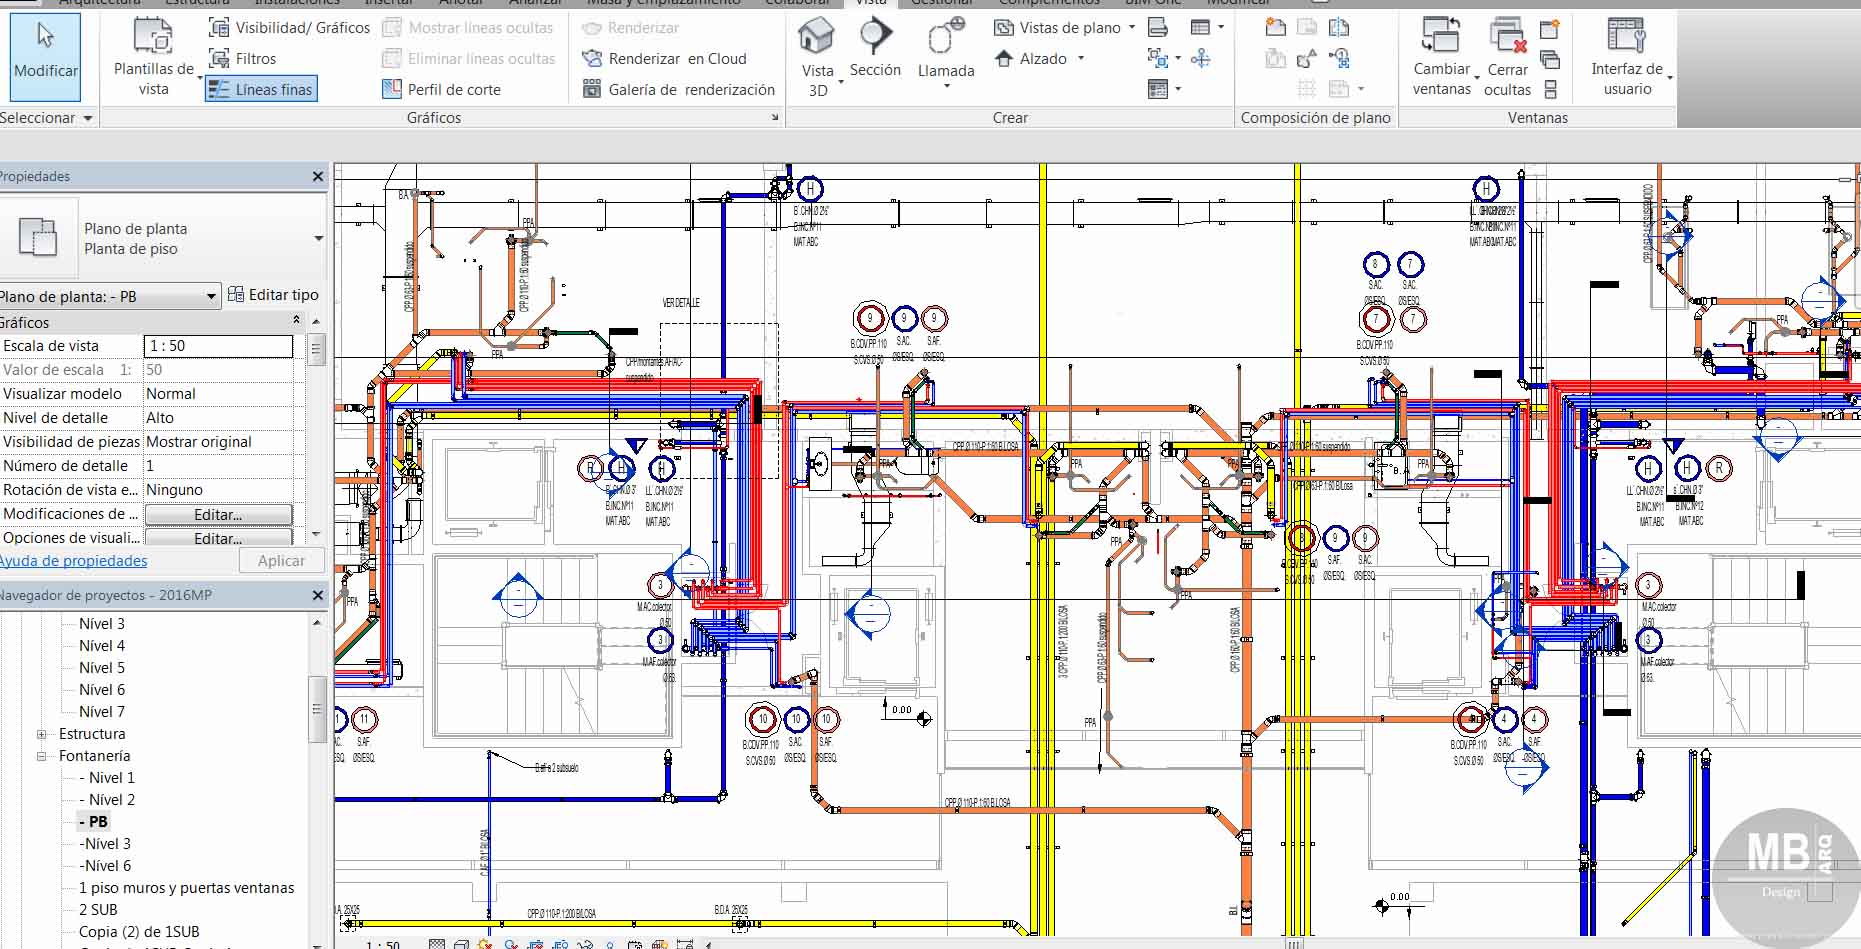
Task: Click the view reference icon in Composición de plano
Action: [x=1339, y=59]
